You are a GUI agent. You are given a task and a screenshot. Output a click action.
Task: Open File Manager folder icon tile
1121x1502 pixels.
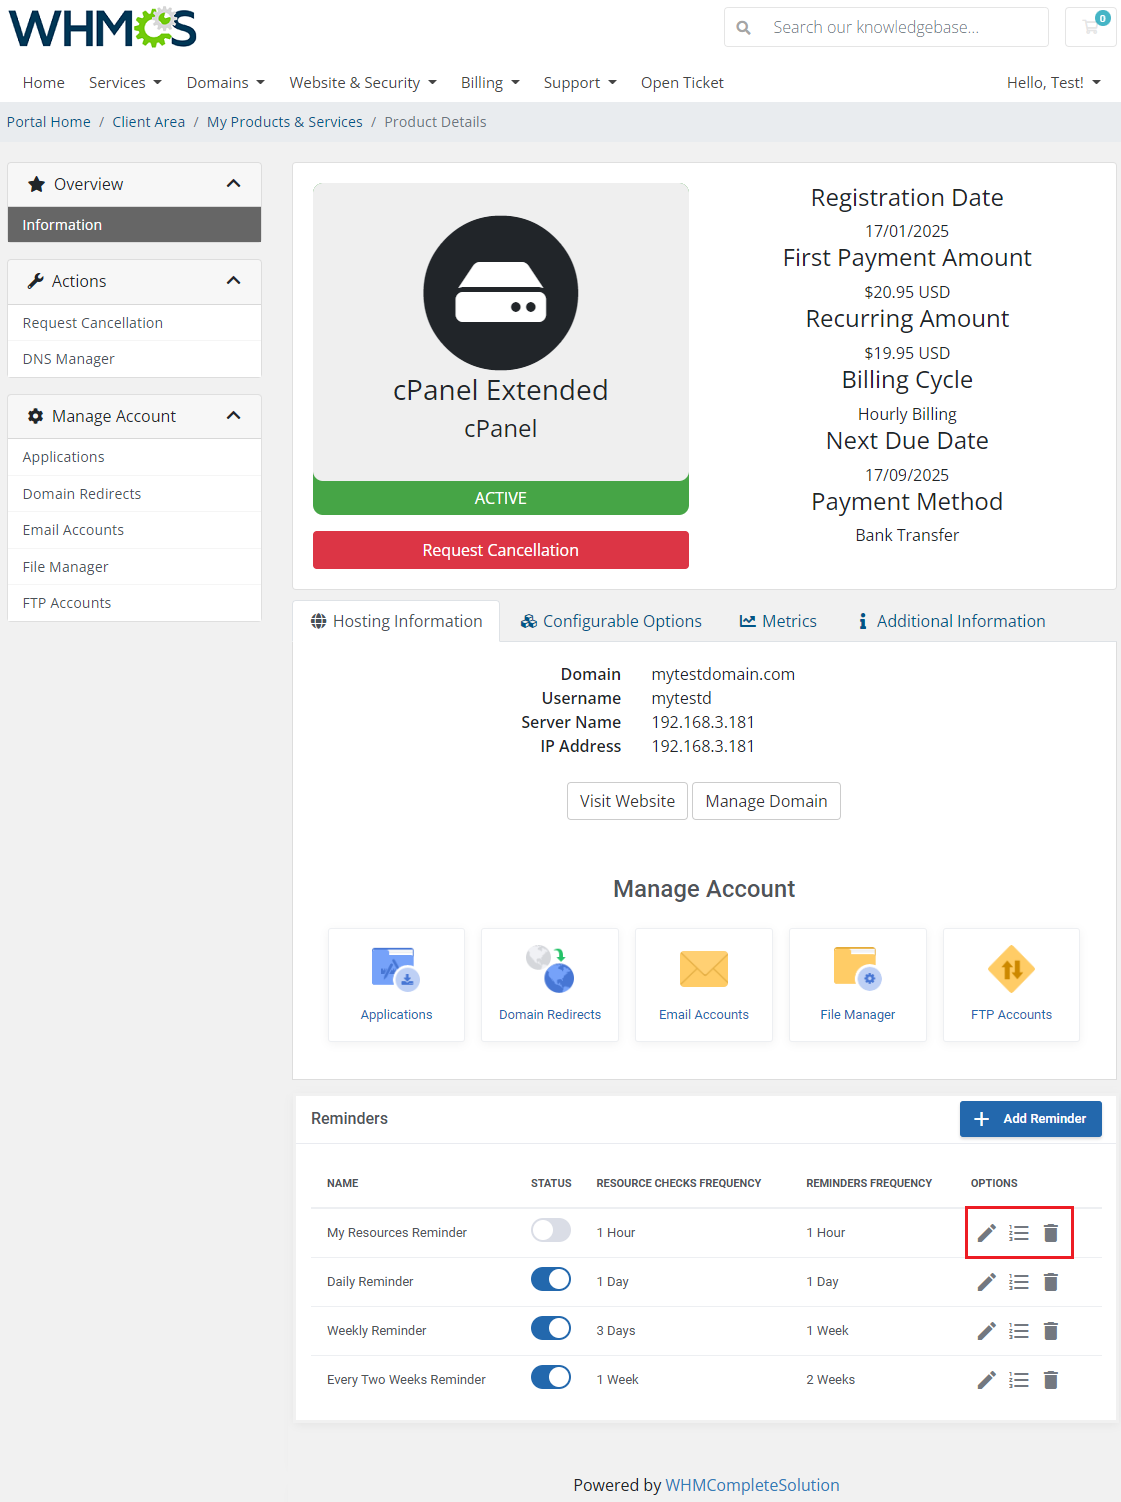click(858, 985)
